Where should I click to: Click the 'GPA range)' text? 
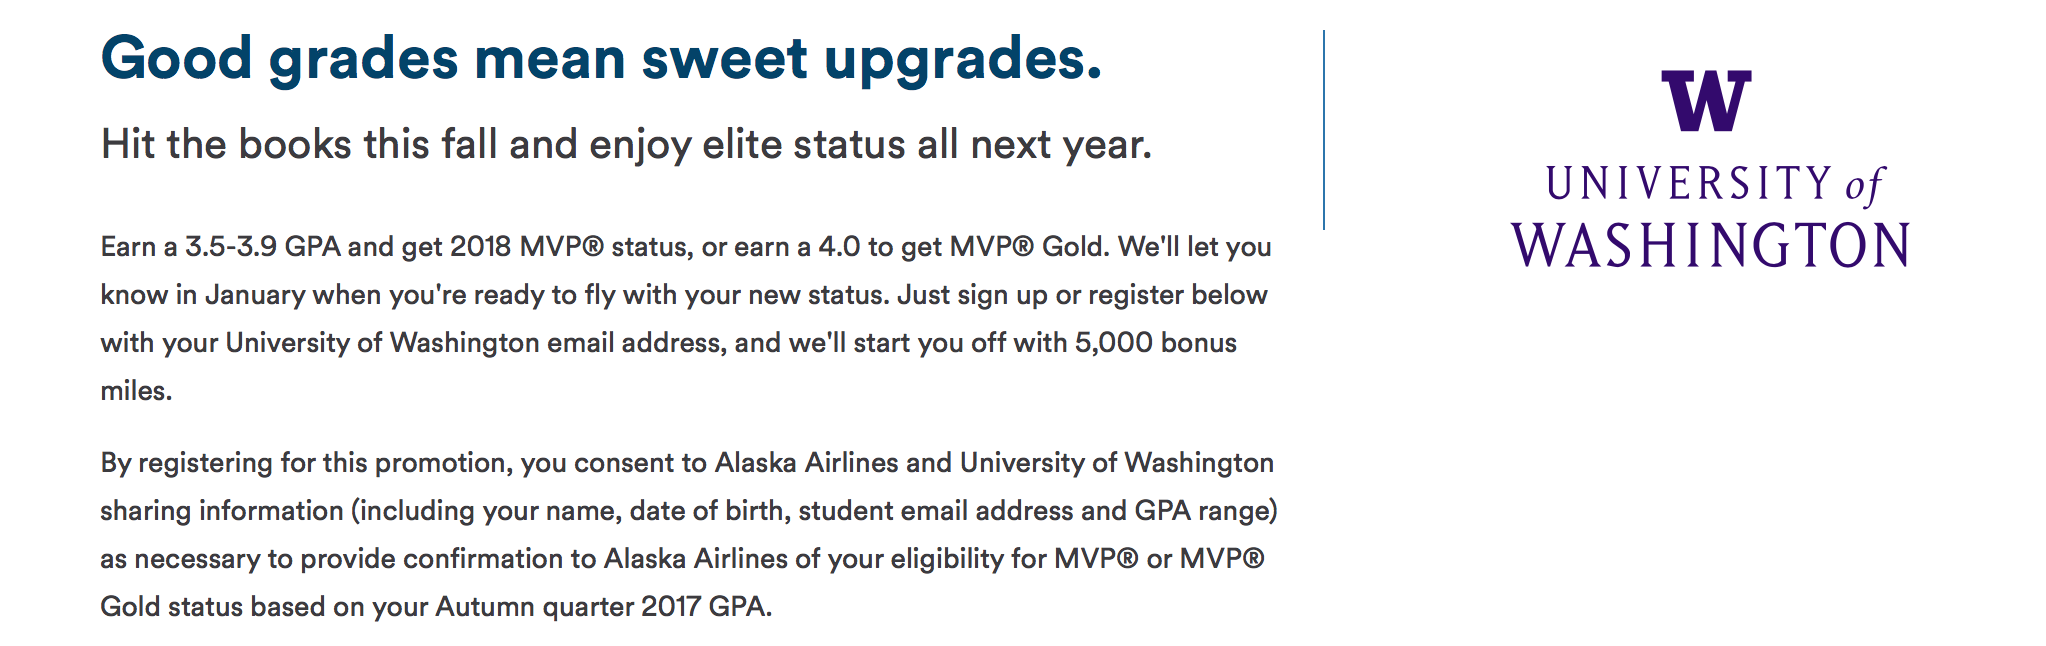coord(1206,511)
